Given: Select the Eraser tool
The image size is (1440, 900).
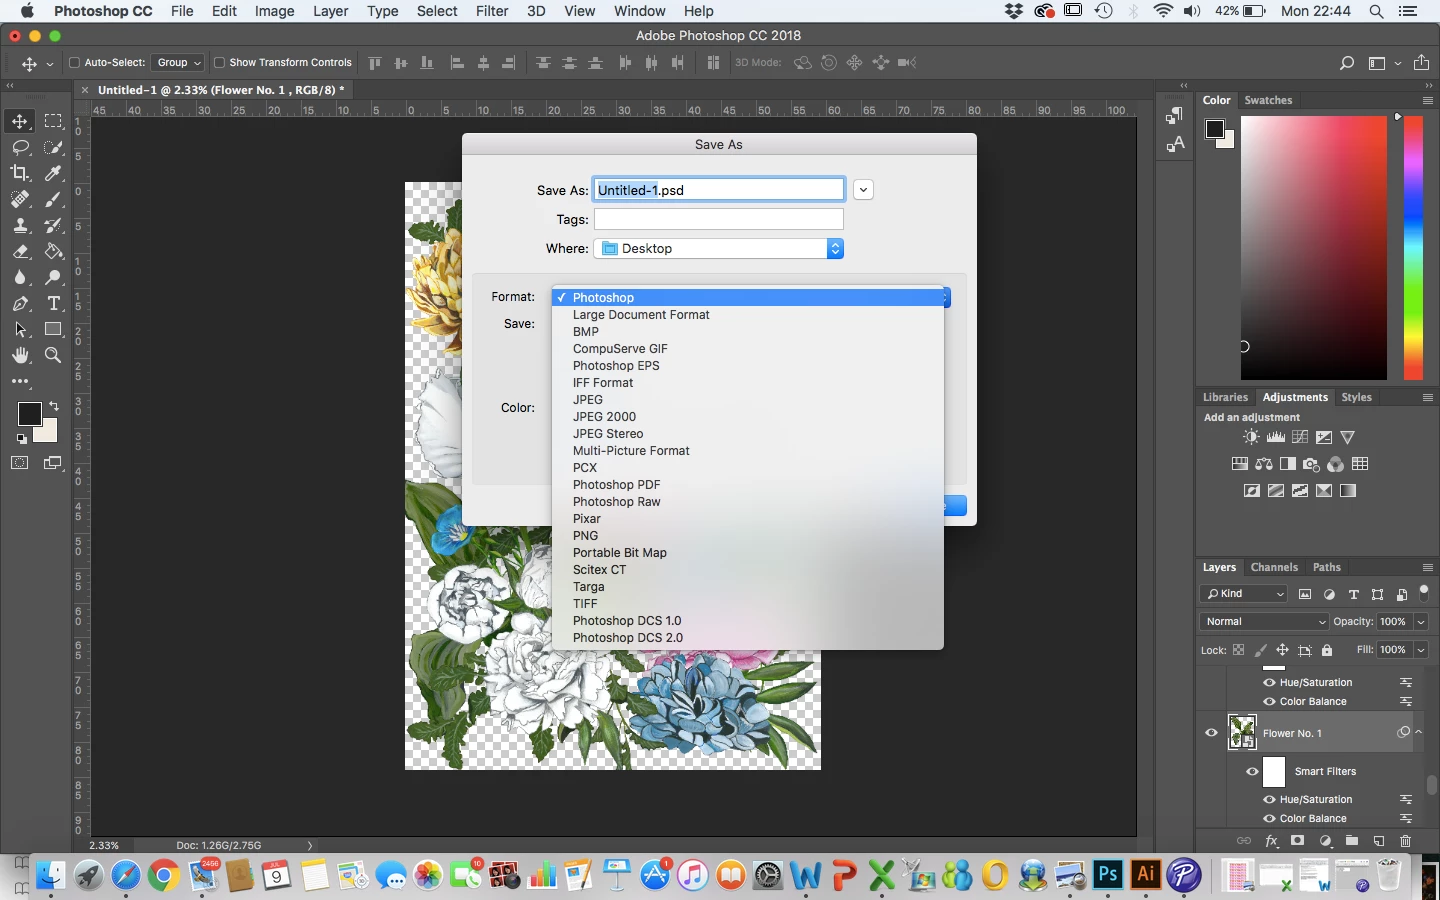Looking at the screenshot, I should (x=20, y=252).
